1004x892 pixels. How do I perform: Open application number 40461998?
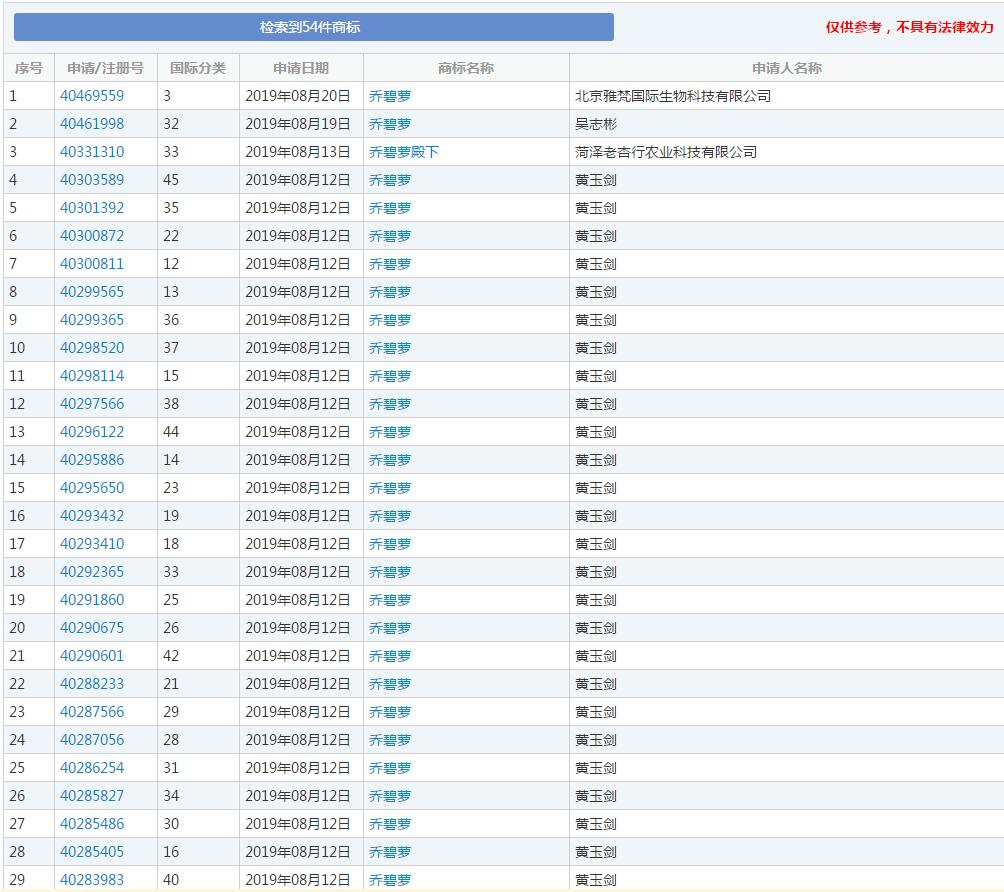pos(92,124)
